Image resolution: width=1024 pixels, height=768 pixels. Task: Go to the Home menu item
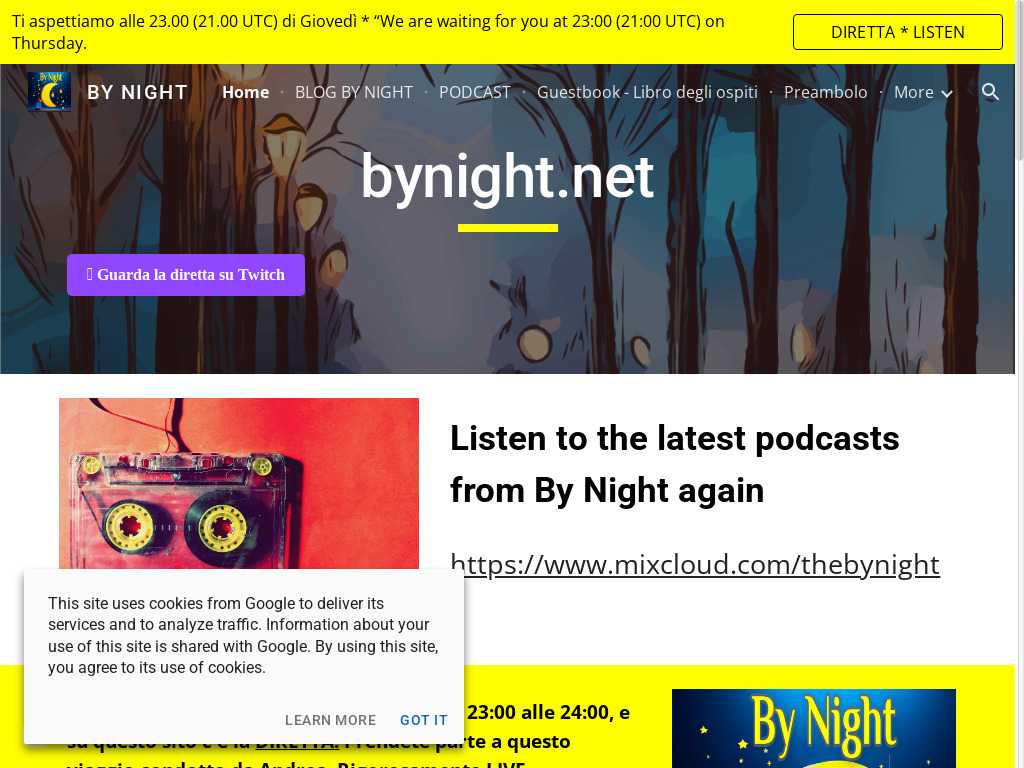tap(246, 93)
